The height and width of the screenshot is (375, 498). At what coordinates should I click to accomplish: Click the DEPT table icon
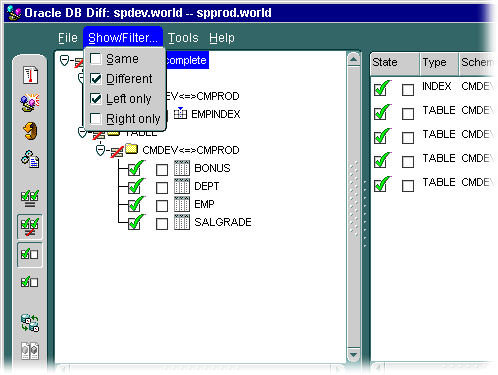182,186
